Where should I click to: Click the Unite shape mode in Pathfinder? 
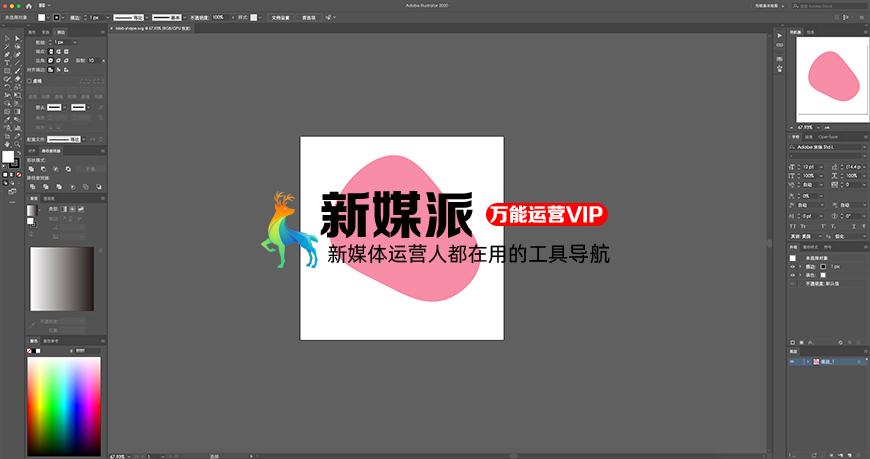point(31,169)
